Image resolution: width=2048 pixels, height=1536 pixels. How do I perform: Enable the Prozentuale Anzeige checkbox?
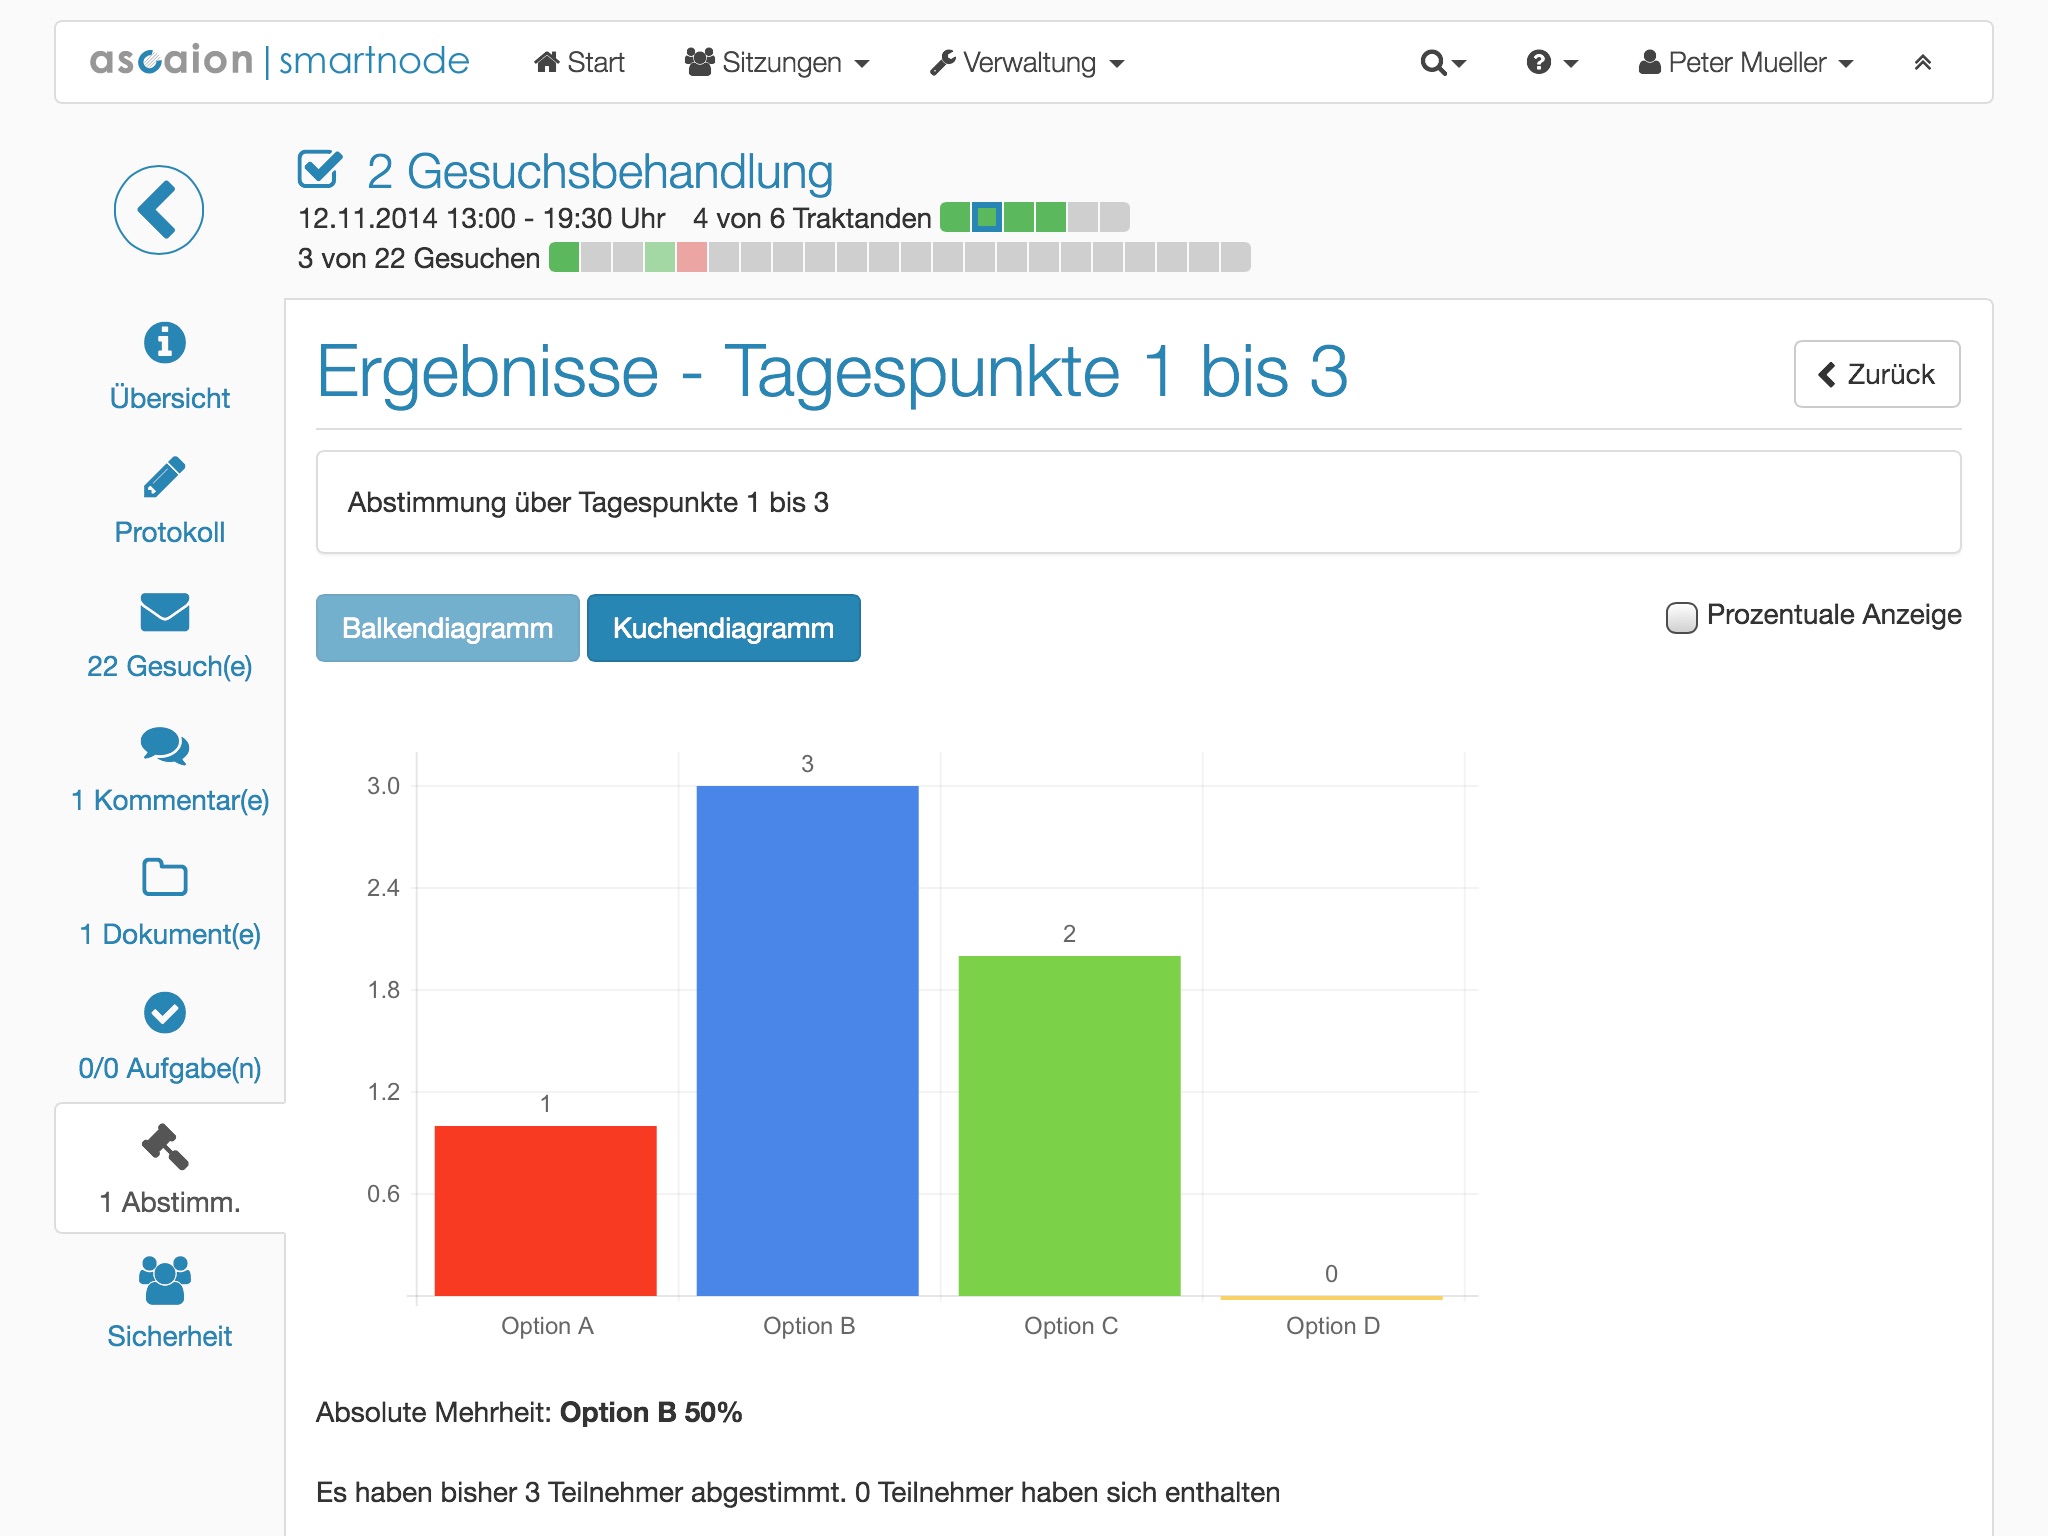tap(1681, 617)
